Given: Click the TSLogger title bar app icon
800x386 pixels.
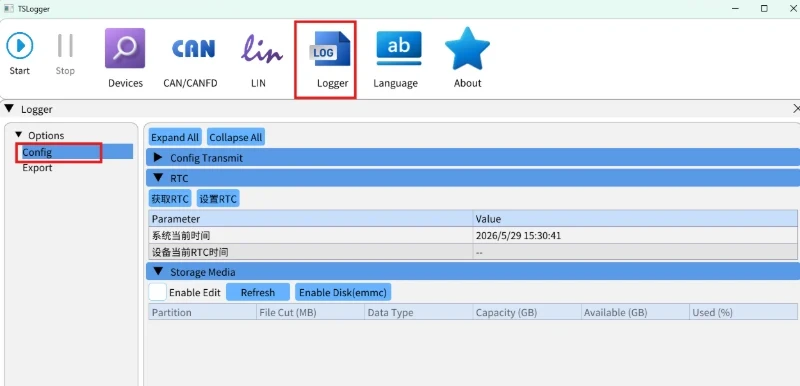Looking at the screenshot, I should click(9, 9).
